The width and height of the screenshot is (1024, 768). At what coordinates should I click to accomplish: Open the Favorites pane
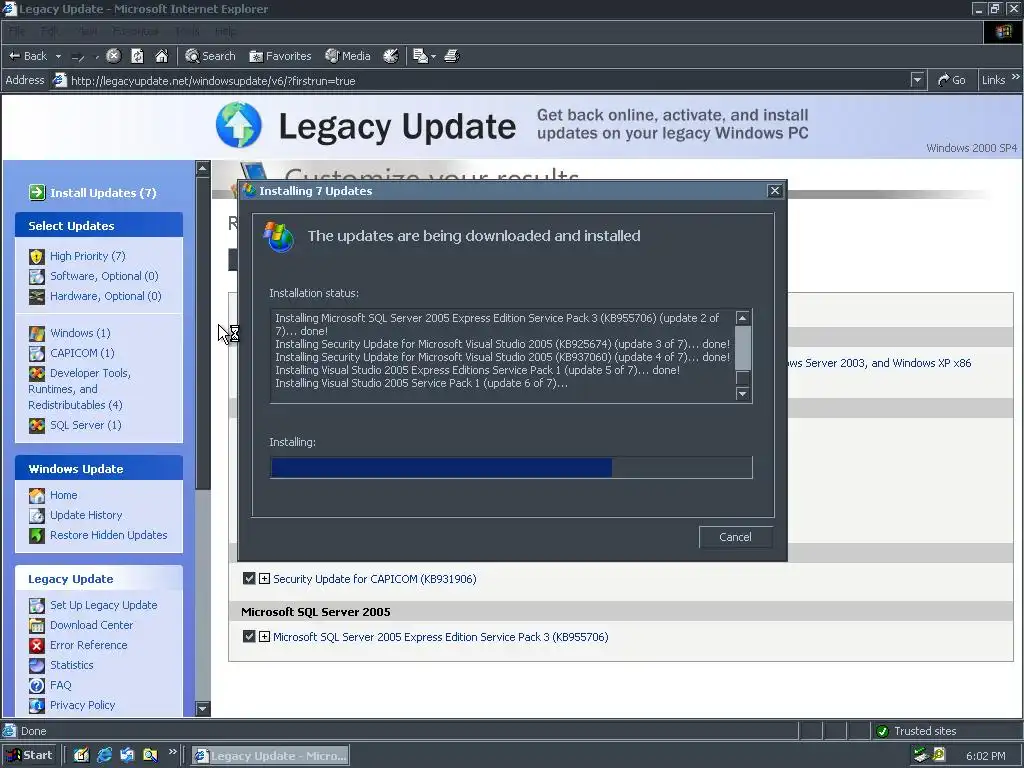point(280,56)
